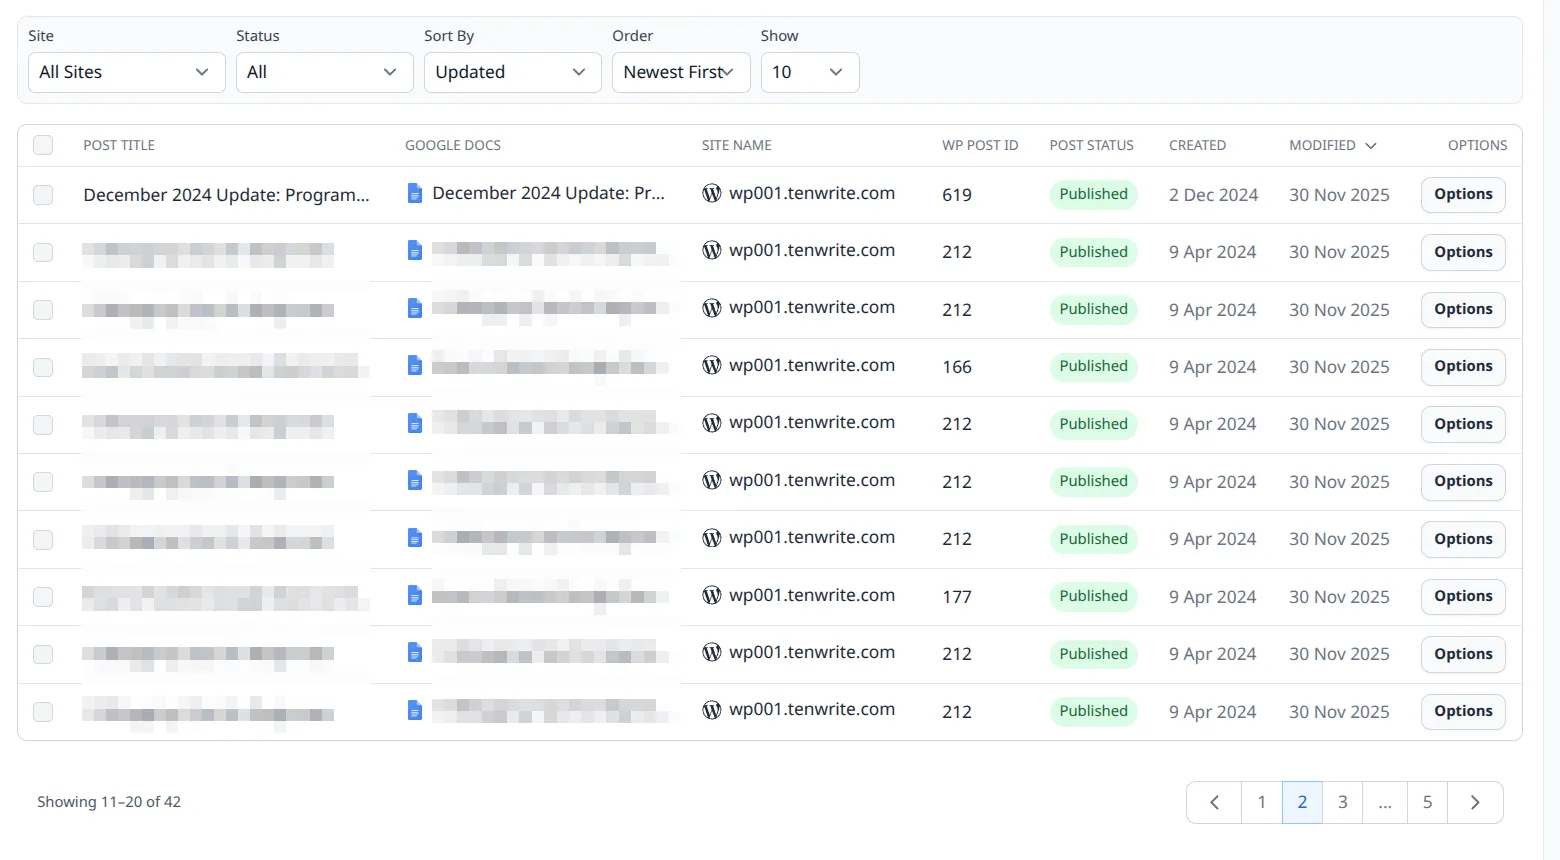Go to page 1 in pagination
Viewport: 1560px width, 860px height.
(x=1262, y=802)
